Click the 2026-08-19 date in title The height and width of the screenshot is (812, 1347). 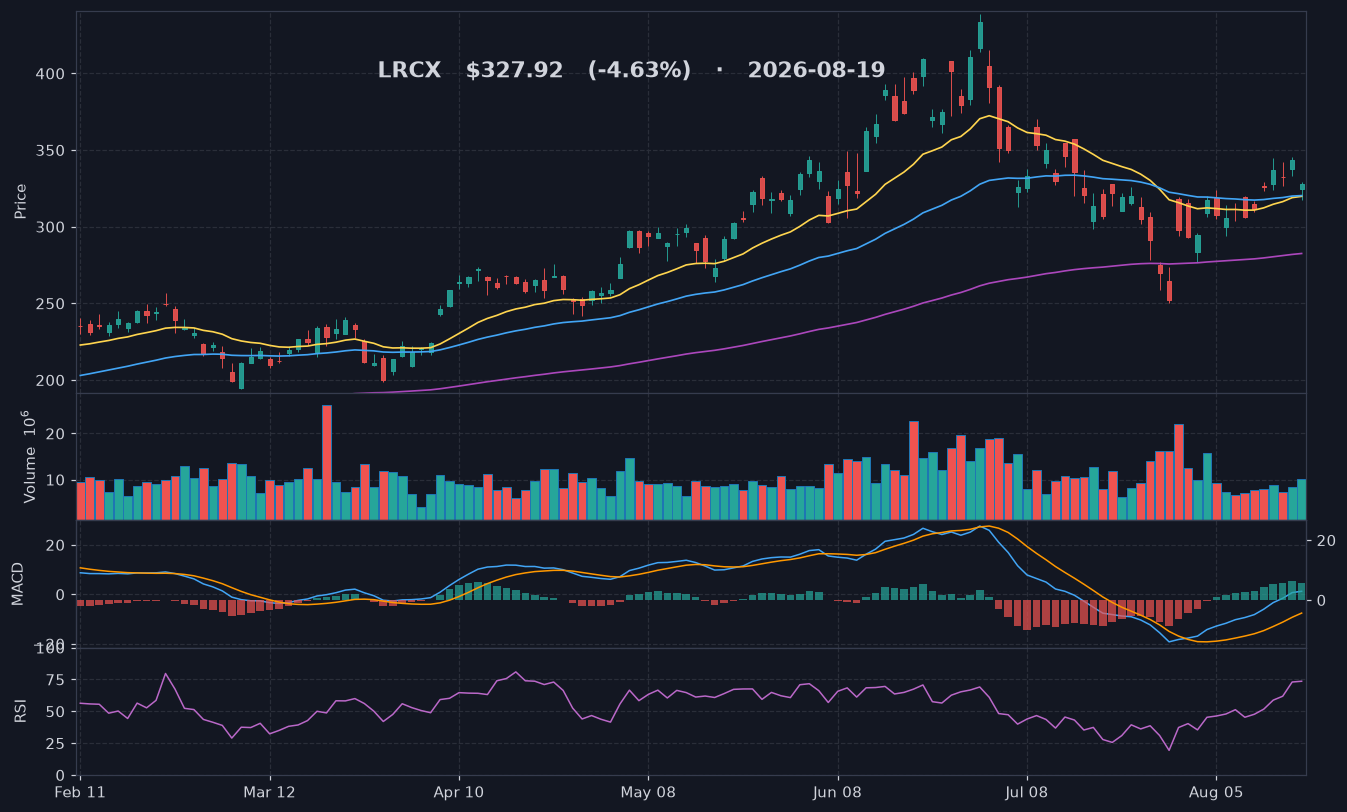tap(816, 71)
